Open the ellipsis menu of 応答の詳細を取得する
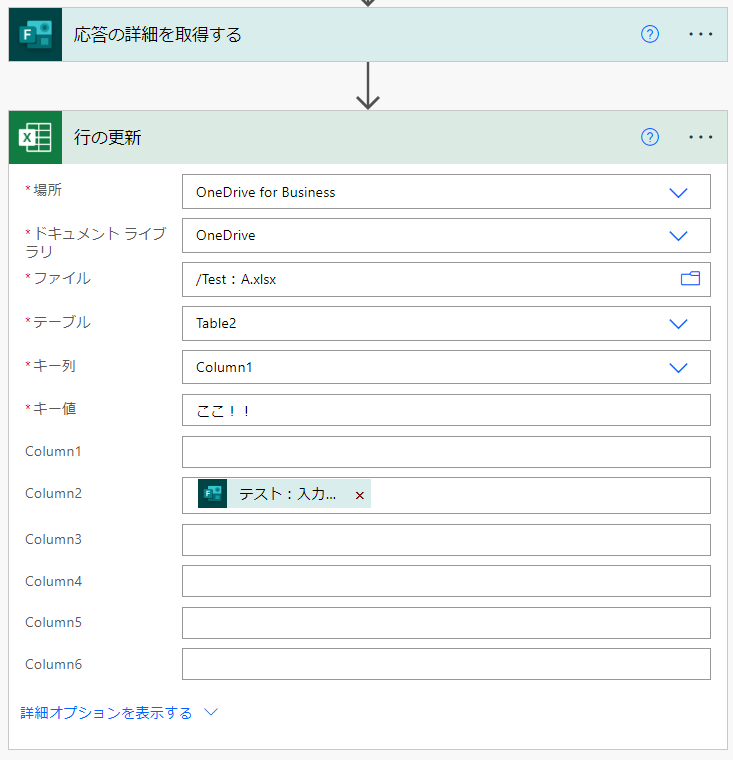733x760 pixels. tap(701, 34)
